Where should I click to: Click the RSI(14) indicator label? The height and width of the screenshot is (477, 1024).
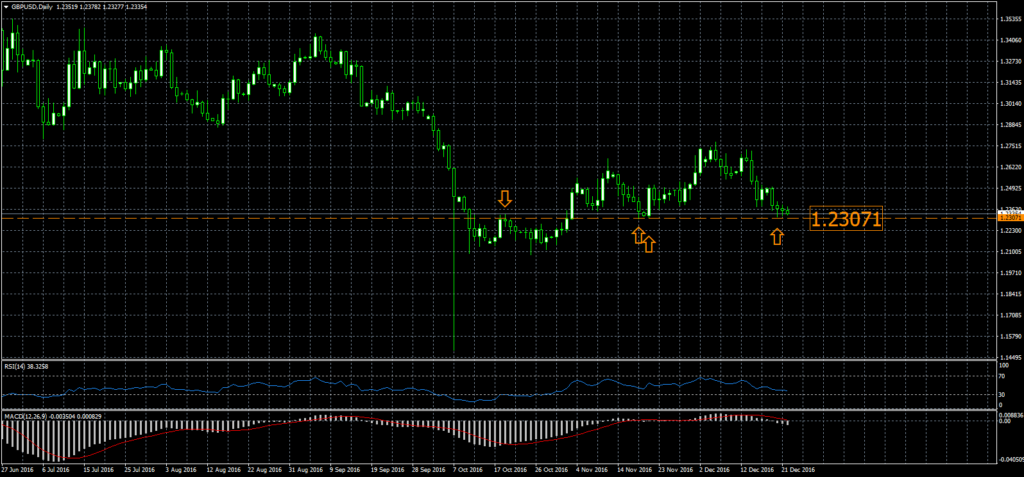pos(14,367)
